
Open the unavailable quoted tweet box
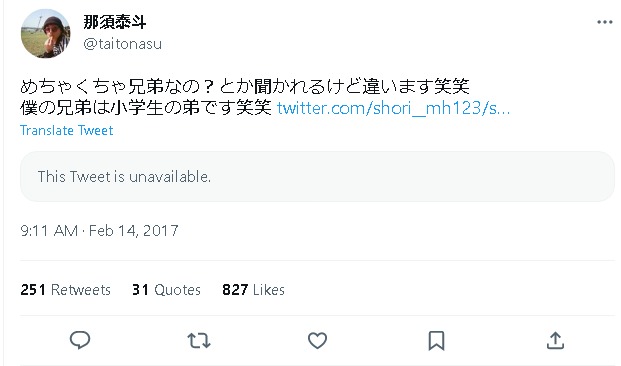(317, 177)
